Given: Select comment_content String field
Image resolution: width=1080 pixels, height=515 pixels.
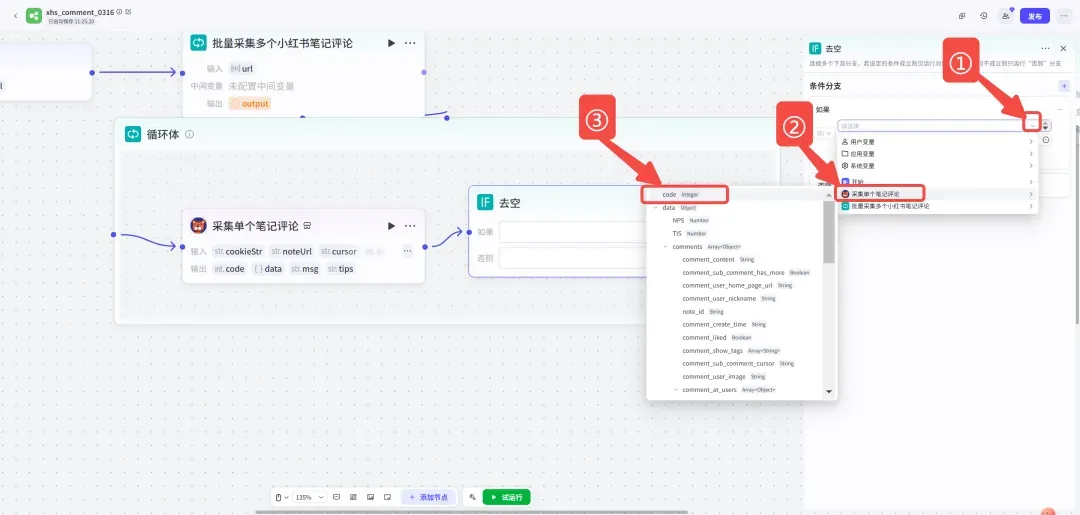Looking at the screenshot, I should click(x=718, y=260).
